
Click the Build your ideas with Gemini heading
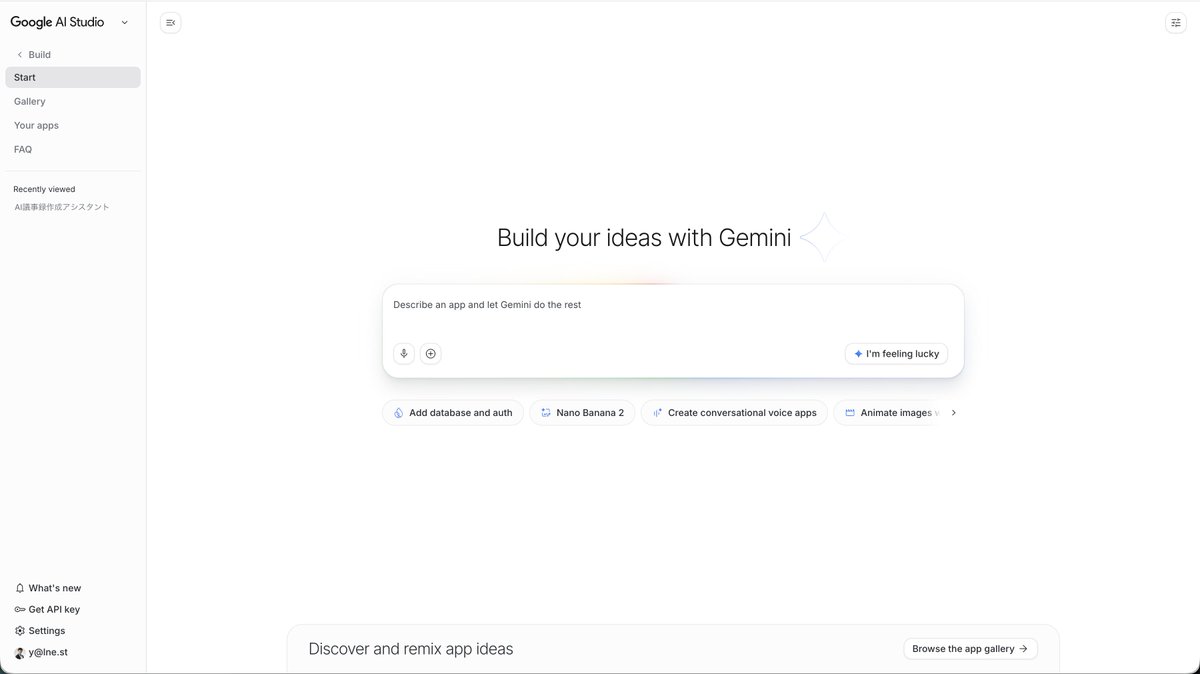(x=644, y=238)
